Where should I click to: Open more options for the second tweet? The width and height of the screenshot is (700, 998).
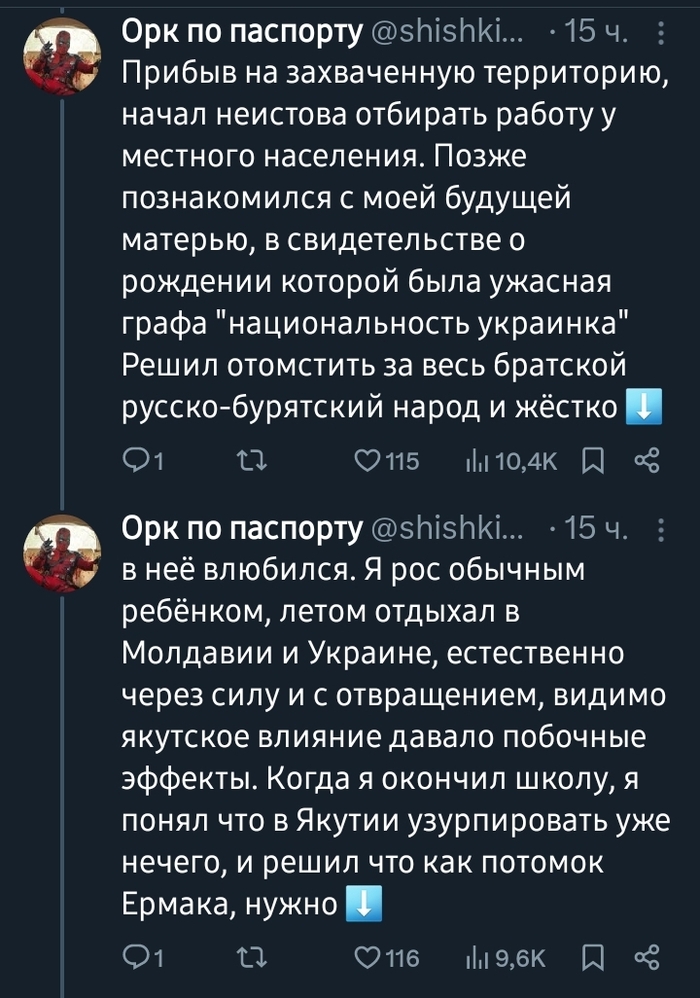pyautogui.click(x=660, y=528)
